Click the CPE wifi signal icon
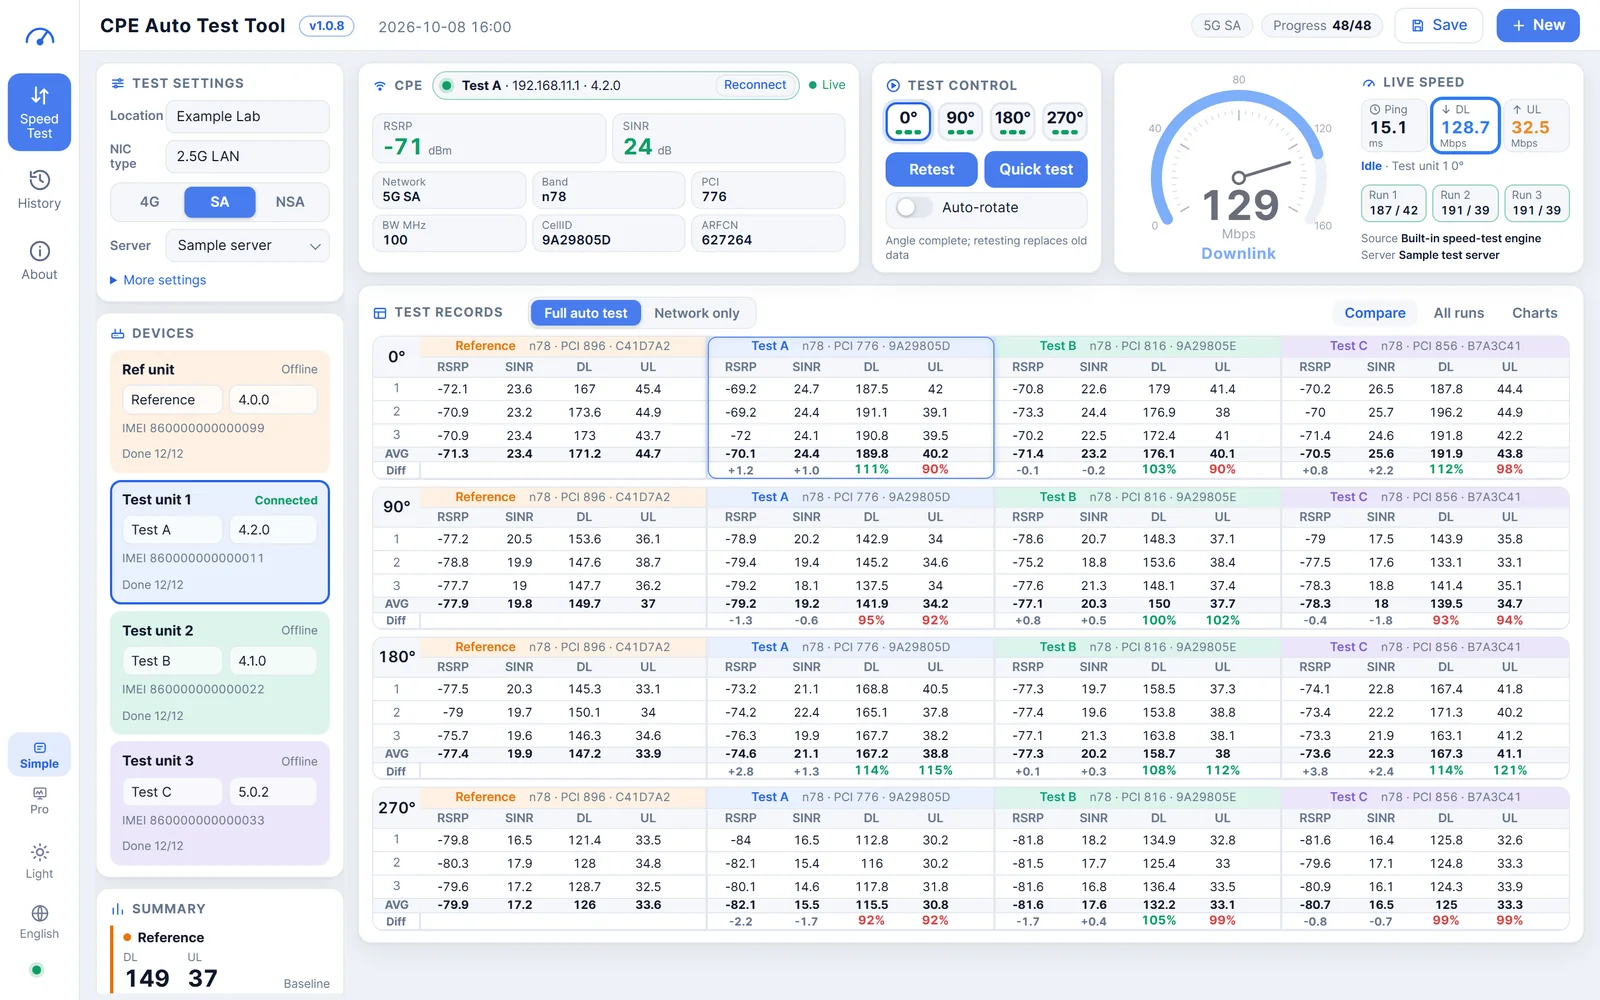This screenshot has width=1600, height=1000. pyautogui.click(x=380, y=86)
